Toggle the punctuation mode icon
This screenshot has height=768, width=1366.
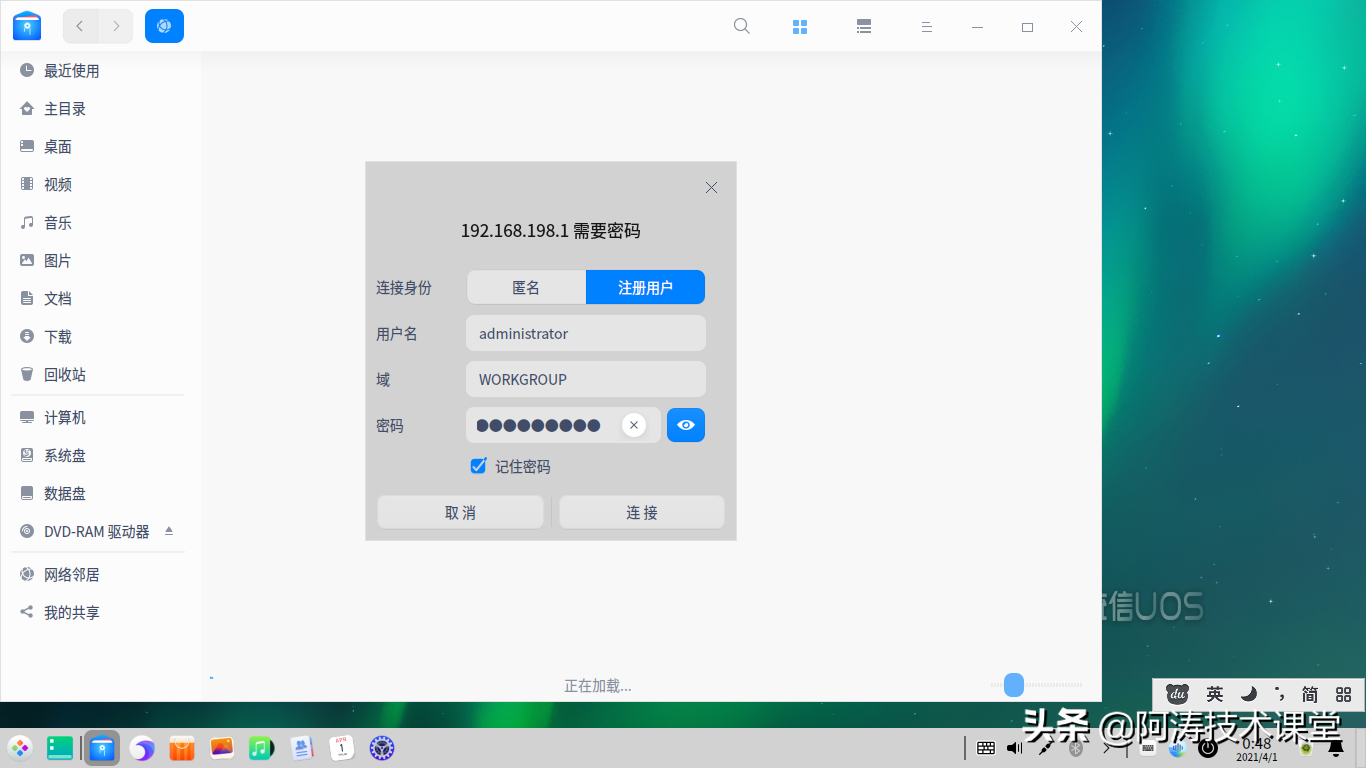coord(1279,694)
